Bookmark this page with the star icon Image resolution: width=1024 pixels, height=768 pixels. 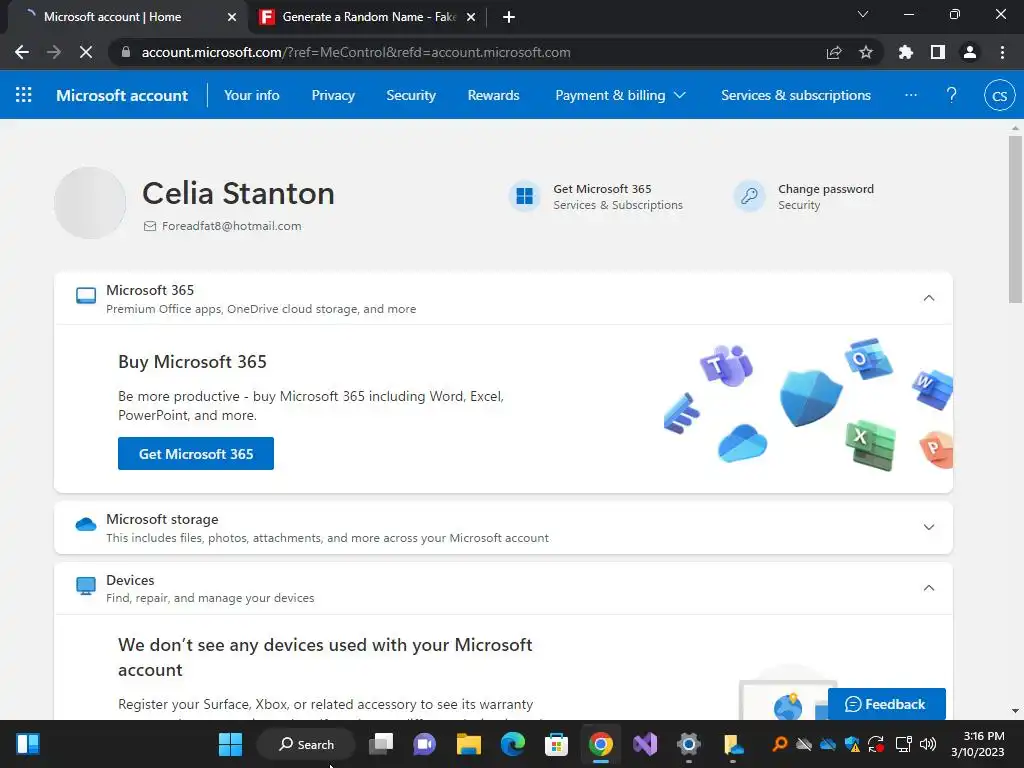tap(865, 52)
